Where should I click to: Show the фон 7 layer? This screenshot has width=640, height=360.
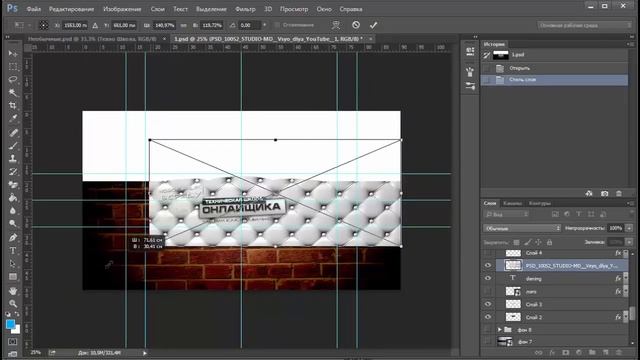(488, 342)
